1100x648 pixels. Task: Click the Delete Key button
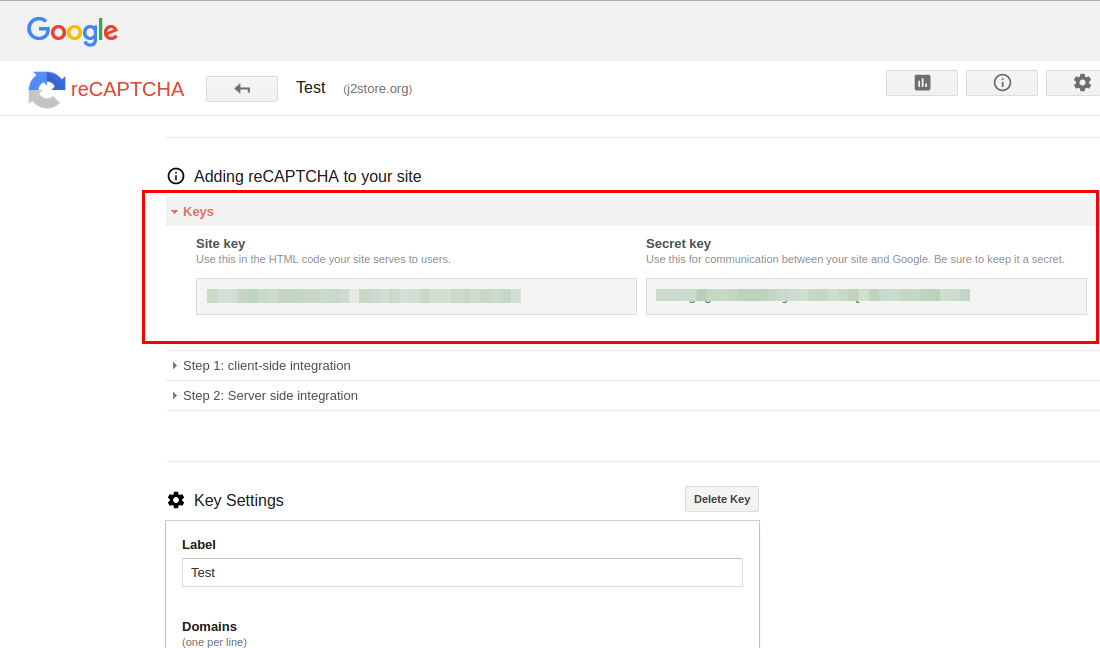point(722,499)
